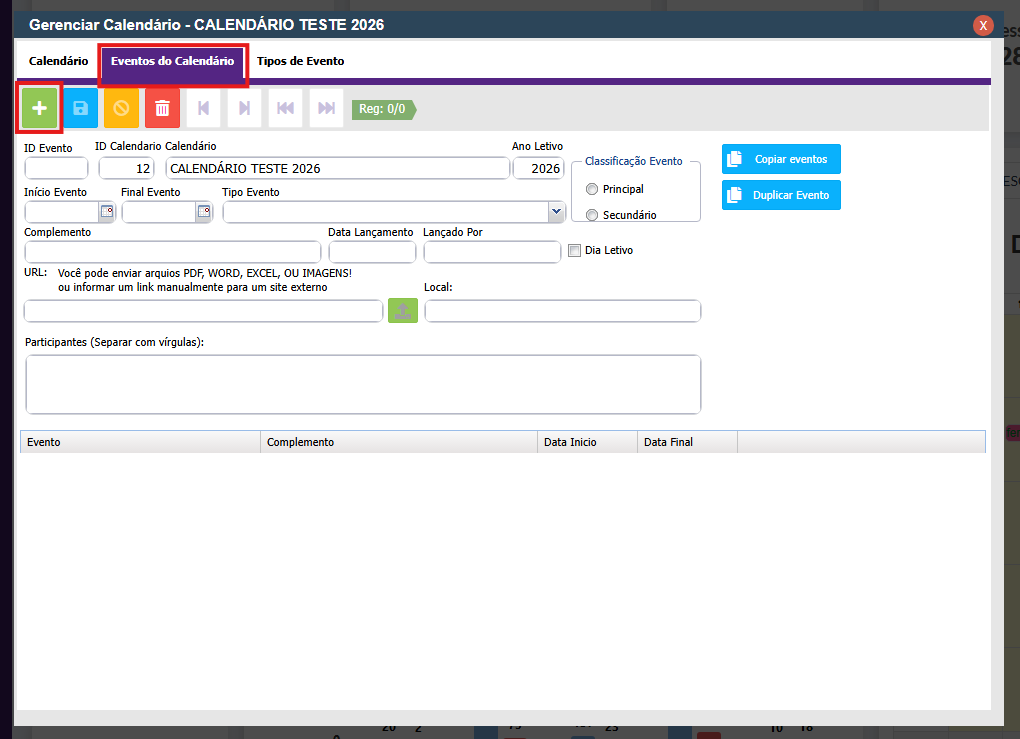1020x739 pixels.
Task: Click the red trash delete icon
Action: click(x=162, y=108)
